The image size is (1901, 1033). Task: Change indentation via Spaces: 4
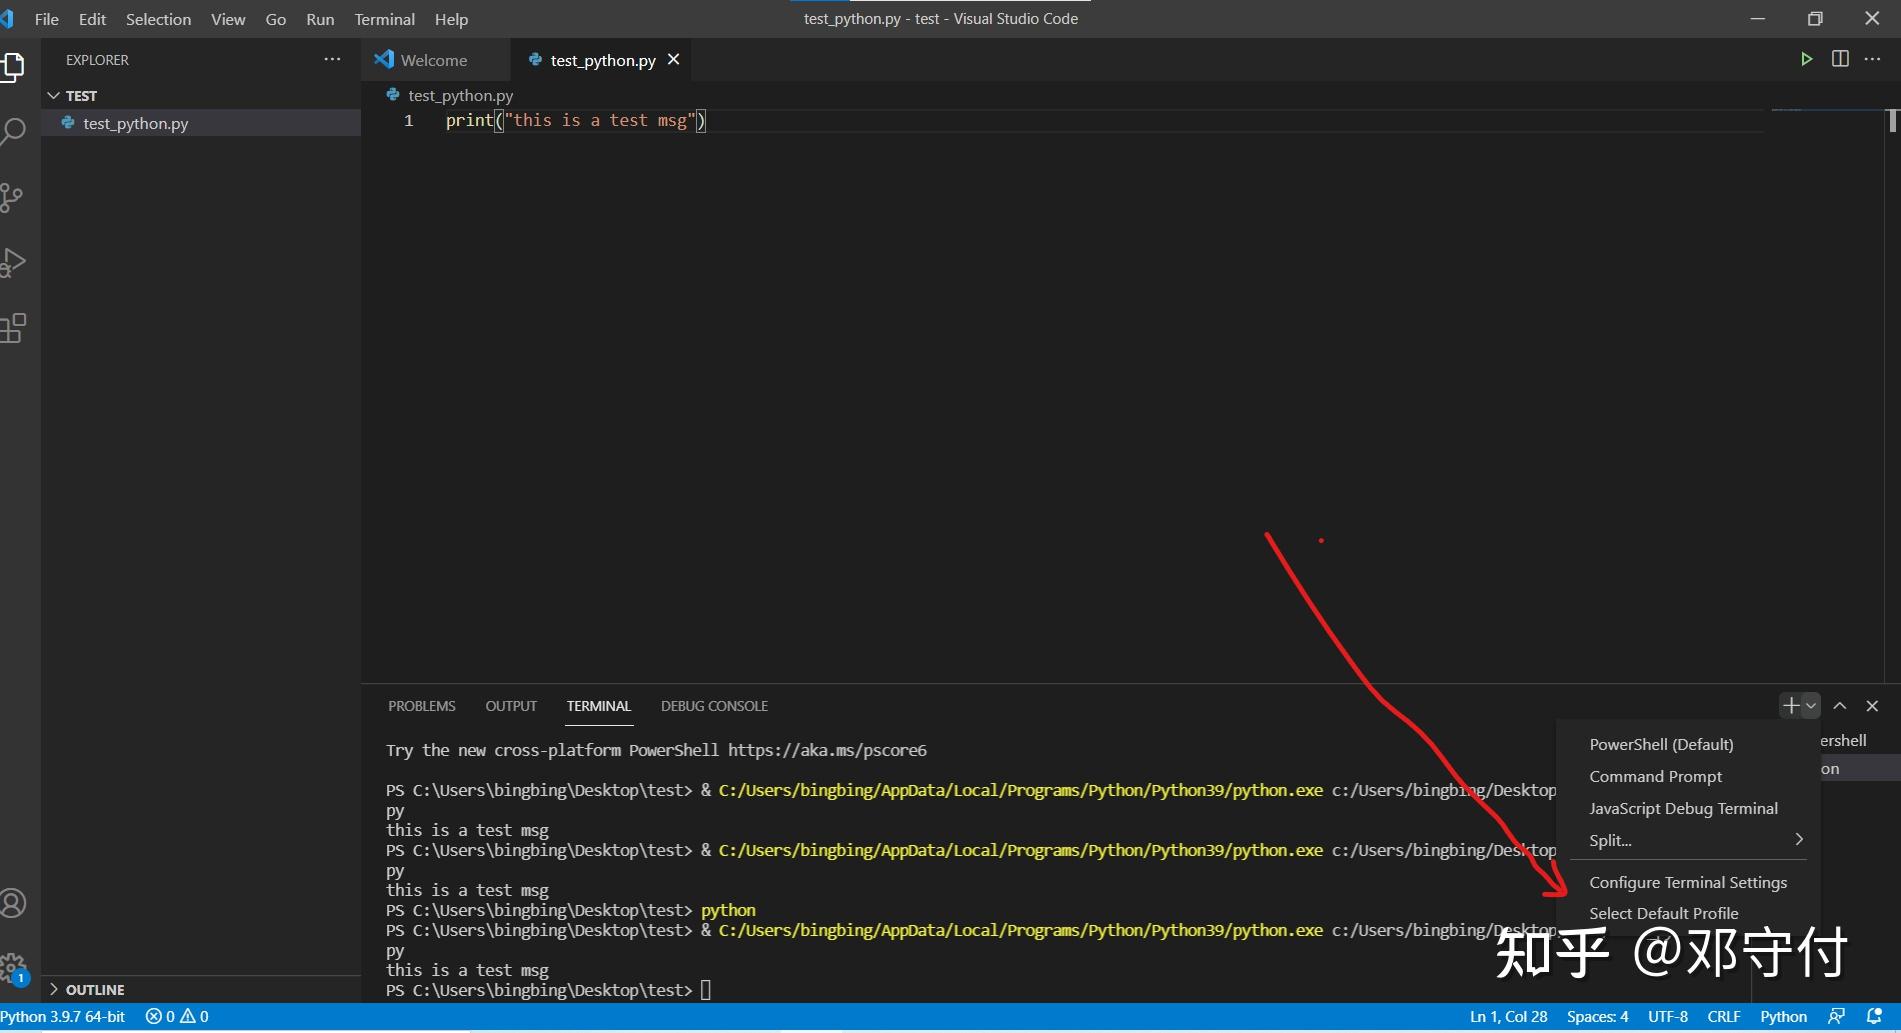tap(1597, 1017)
